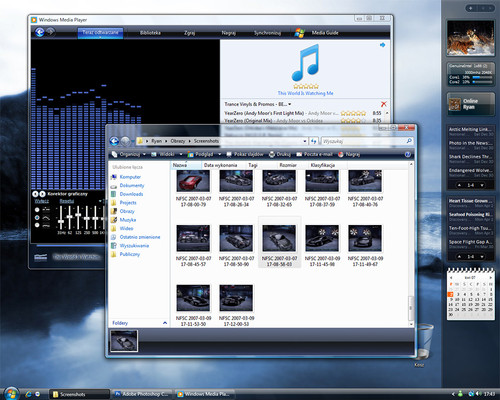Select first equalizer slider-mode radio button
The width and height of the screenshot is (500, 400).
[x=37, y=209]
